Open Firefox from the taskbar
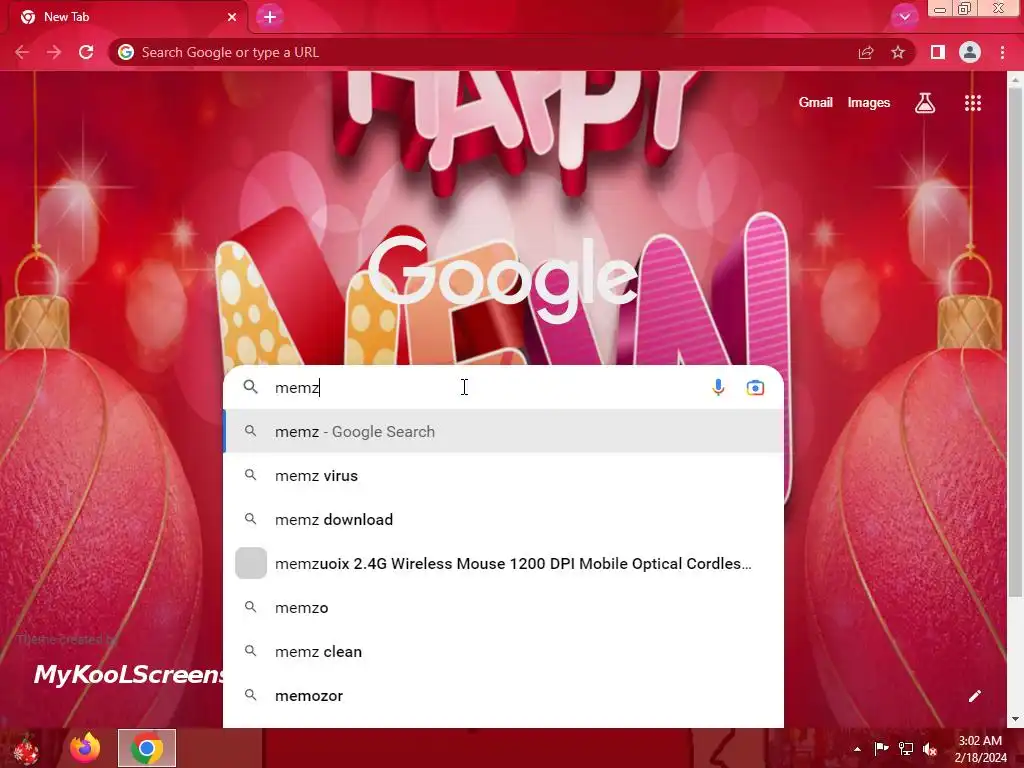 85,748
